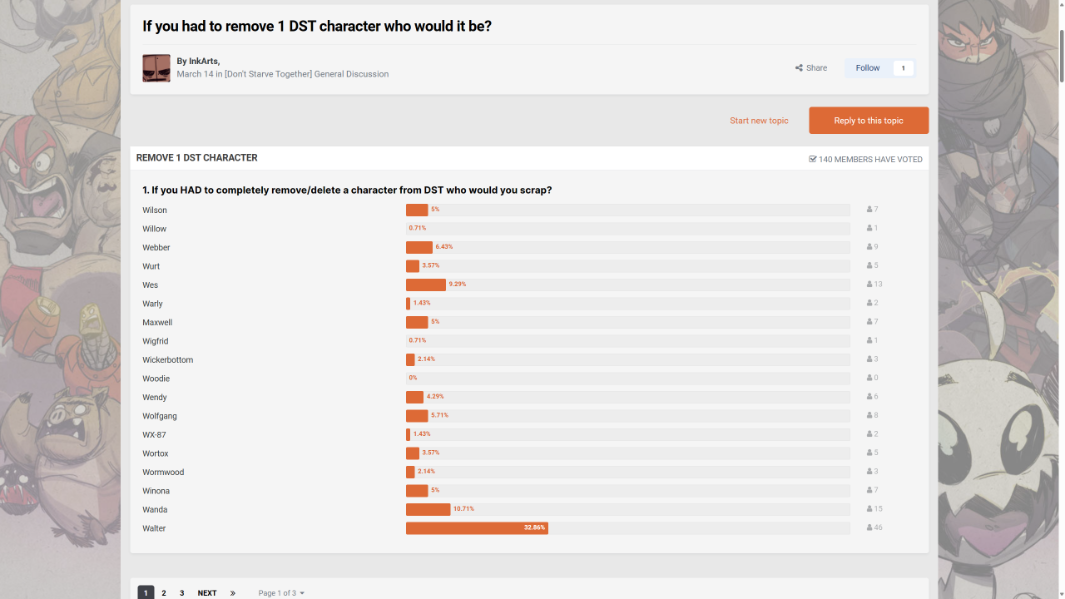Click the follower count badge beside Follow
The image size is (1065, 599).
pyautogui.click(x=903, y=68)
